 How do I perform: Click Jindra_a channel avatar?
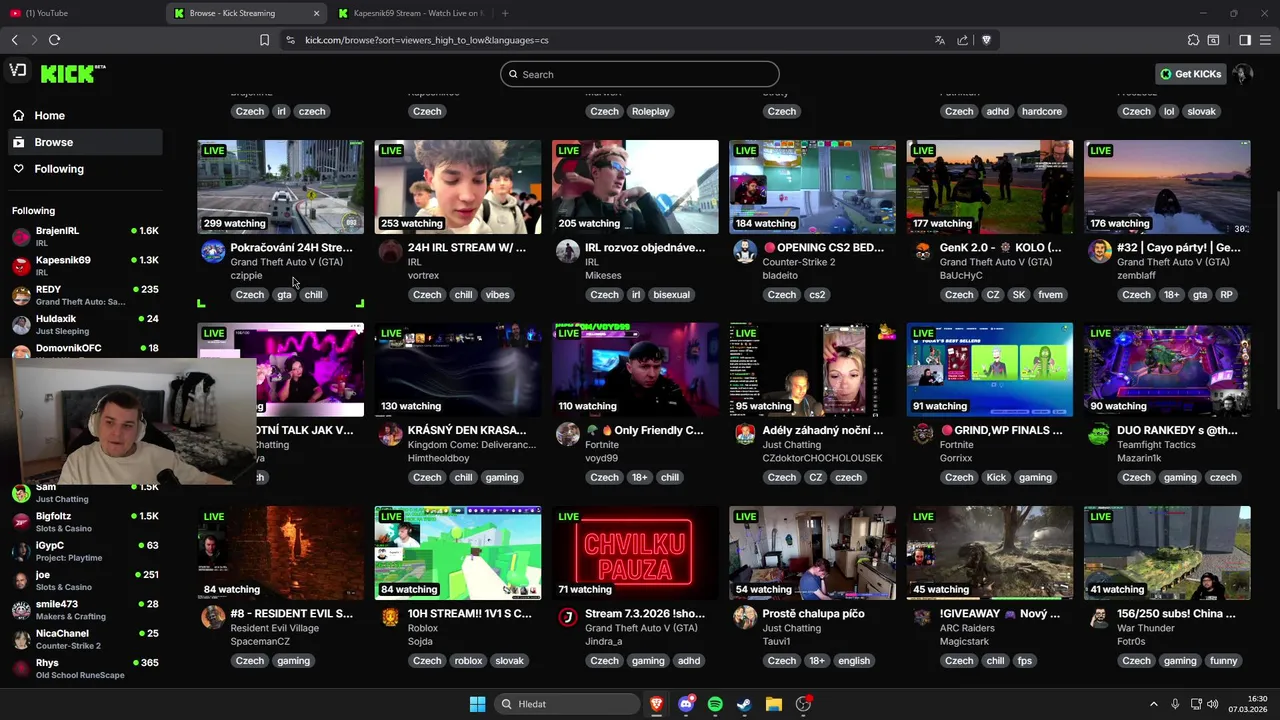click(568, 617)
